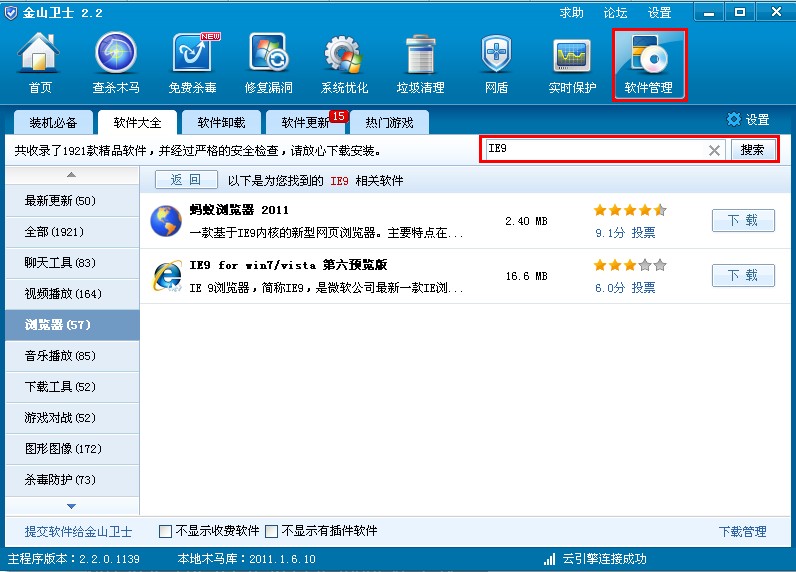Select 图形图像 (172) category
This screenshot has height=572, width=796.
click(72, 449)
